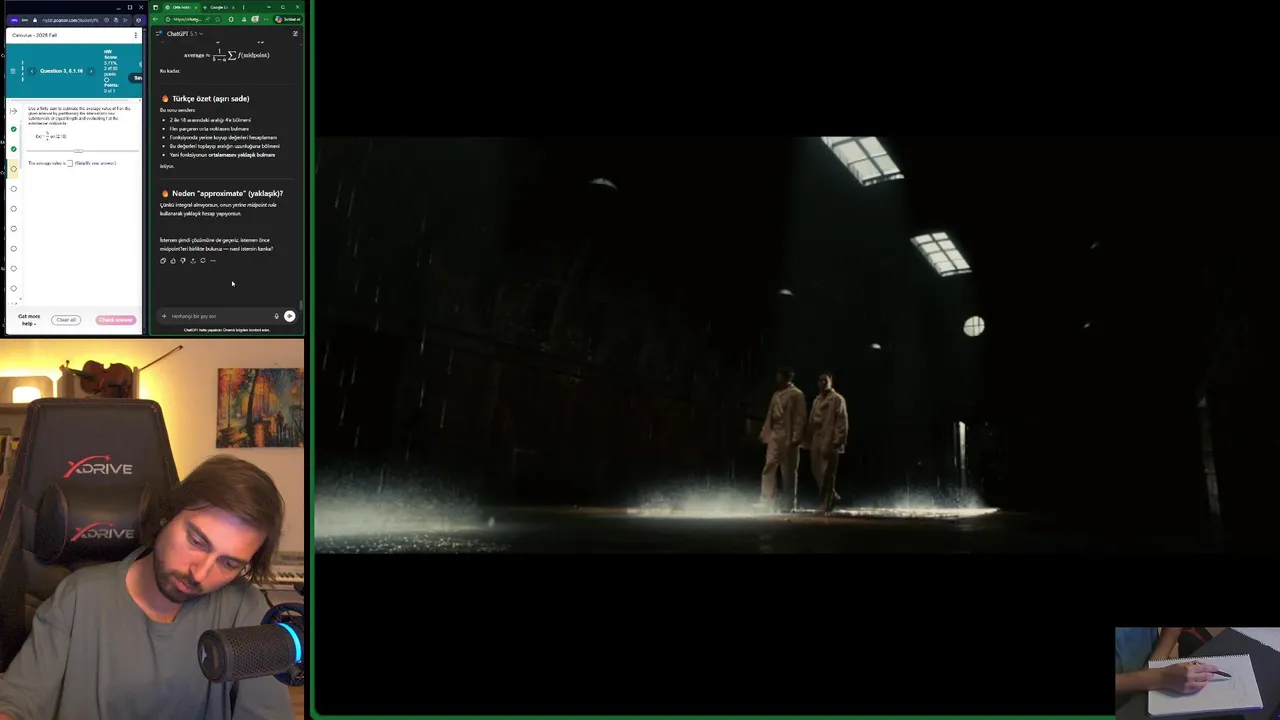
Task: Open the ChatGPT 5.1 model dropdown
Action: coord(185,34)
